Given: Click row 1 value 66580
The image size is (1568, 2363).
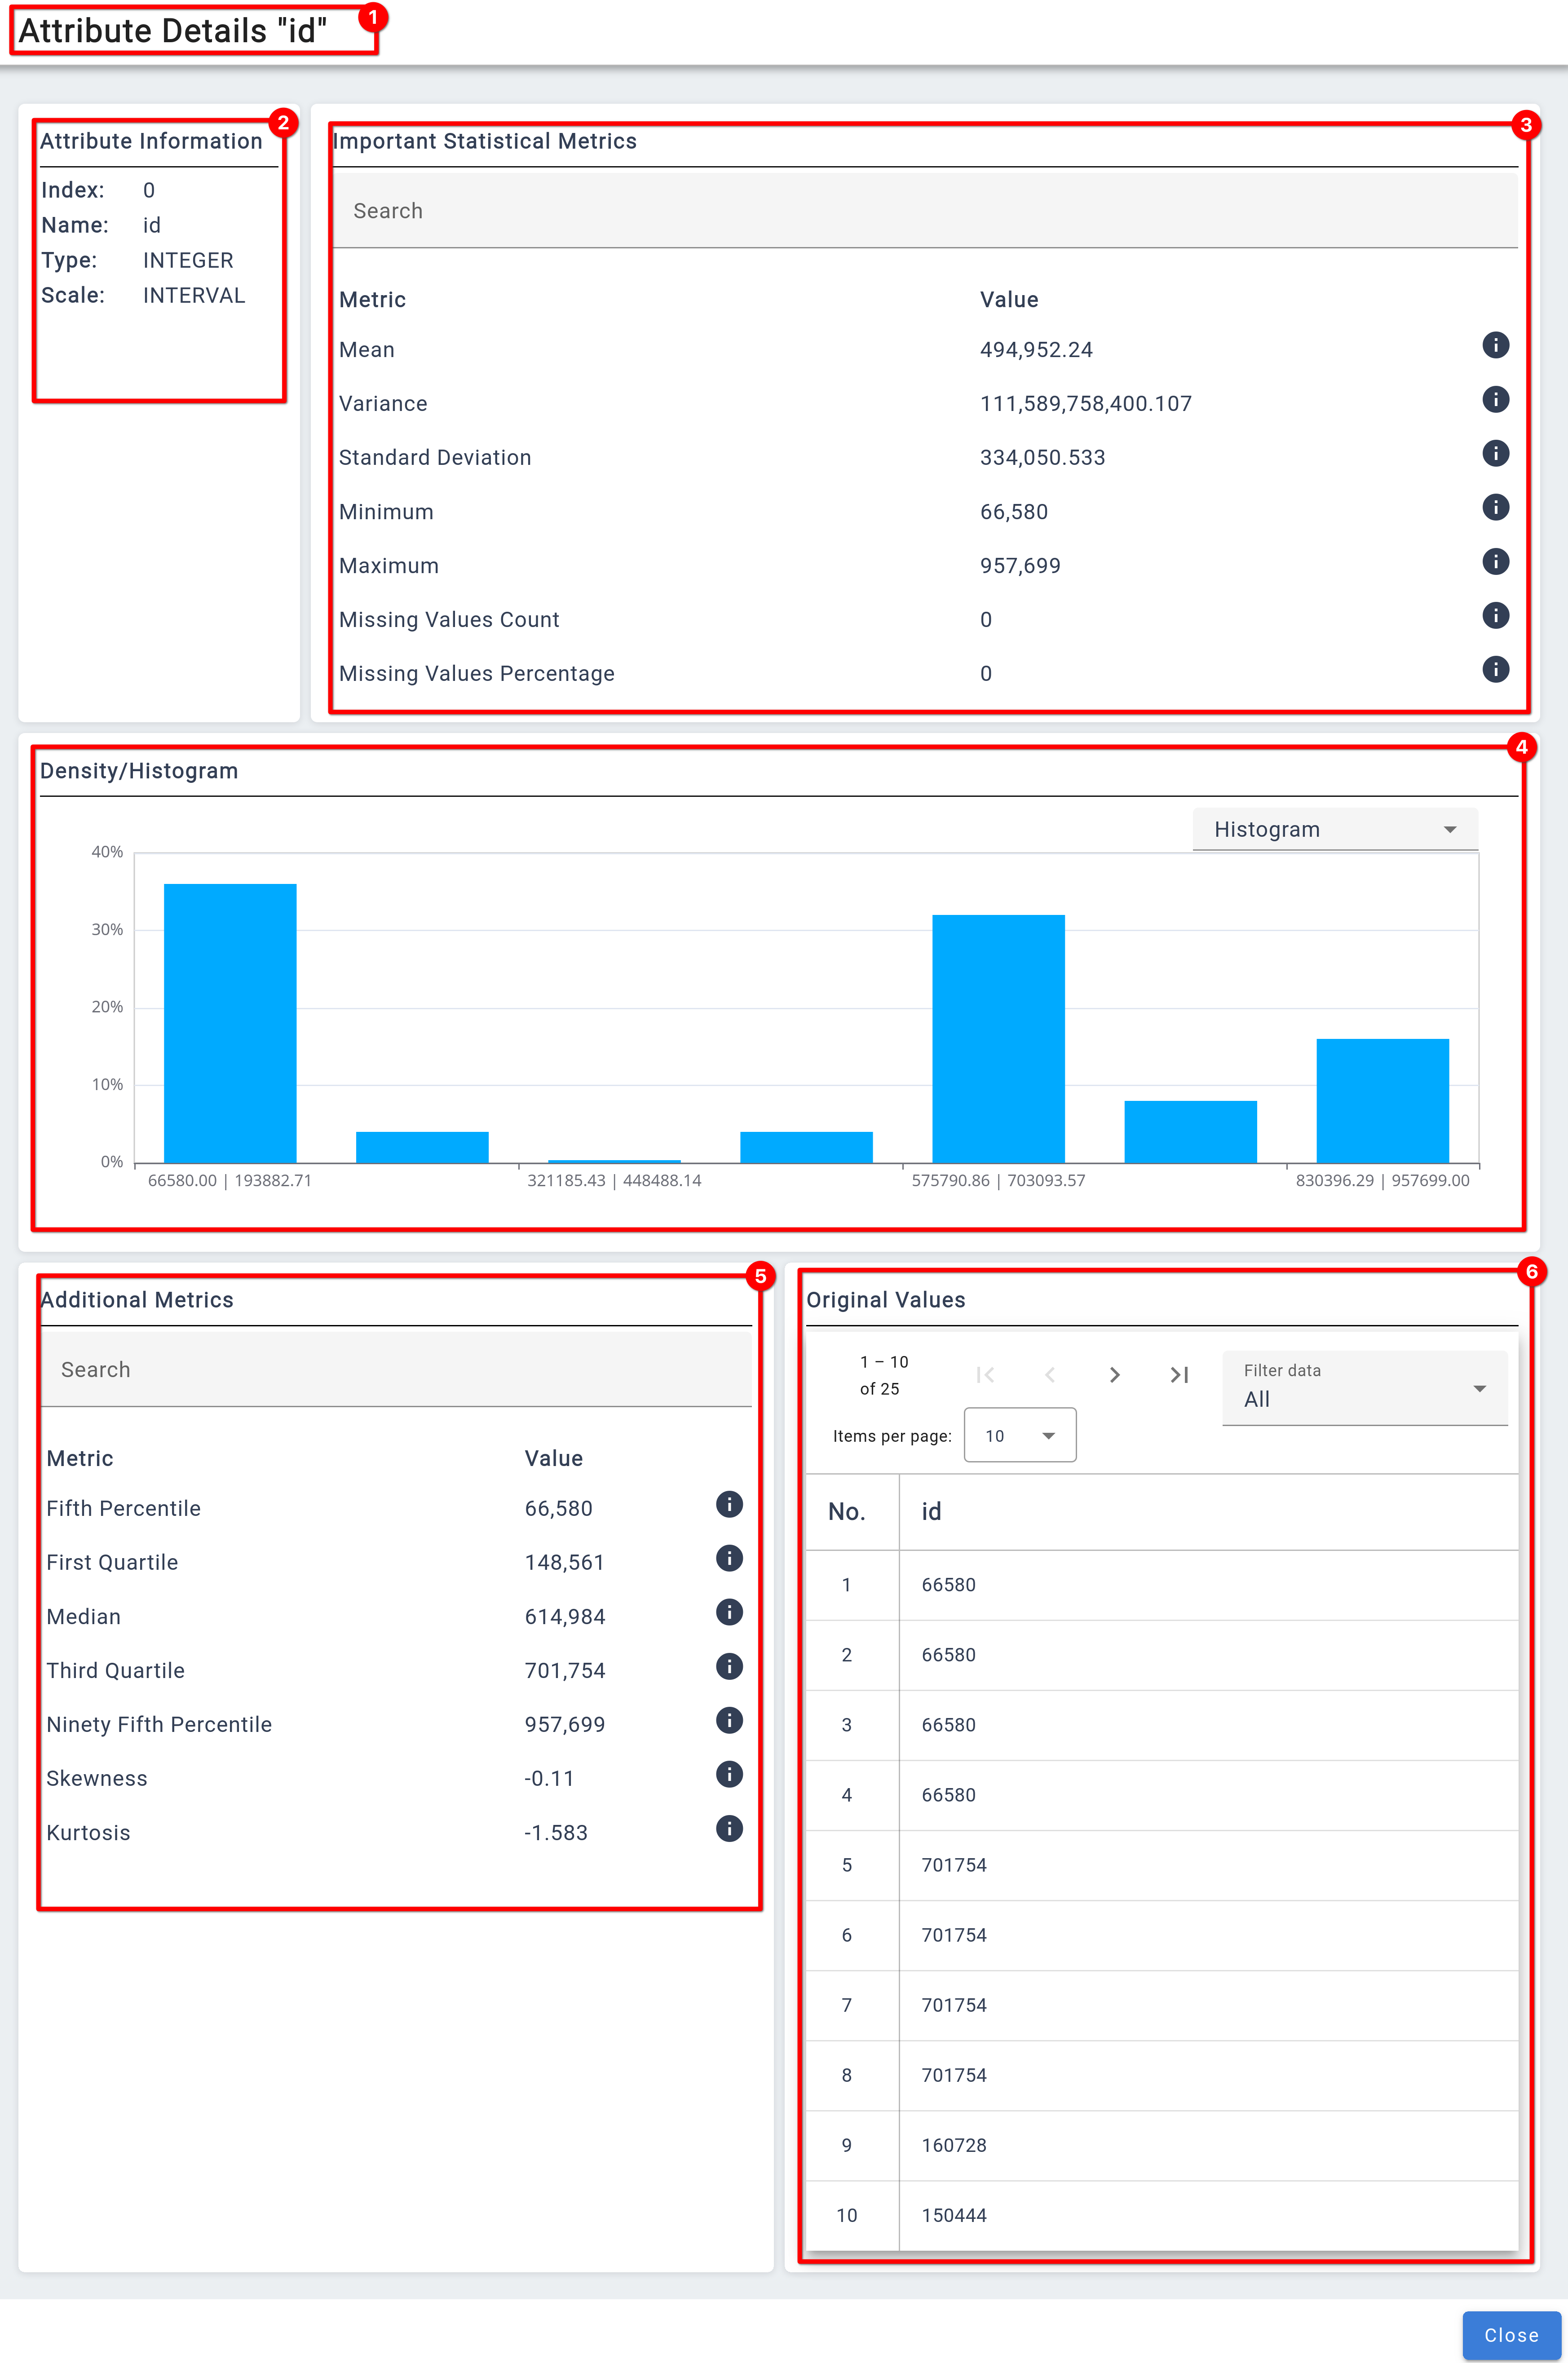Looking at the screenshot, I should (x=948, y=1585).
